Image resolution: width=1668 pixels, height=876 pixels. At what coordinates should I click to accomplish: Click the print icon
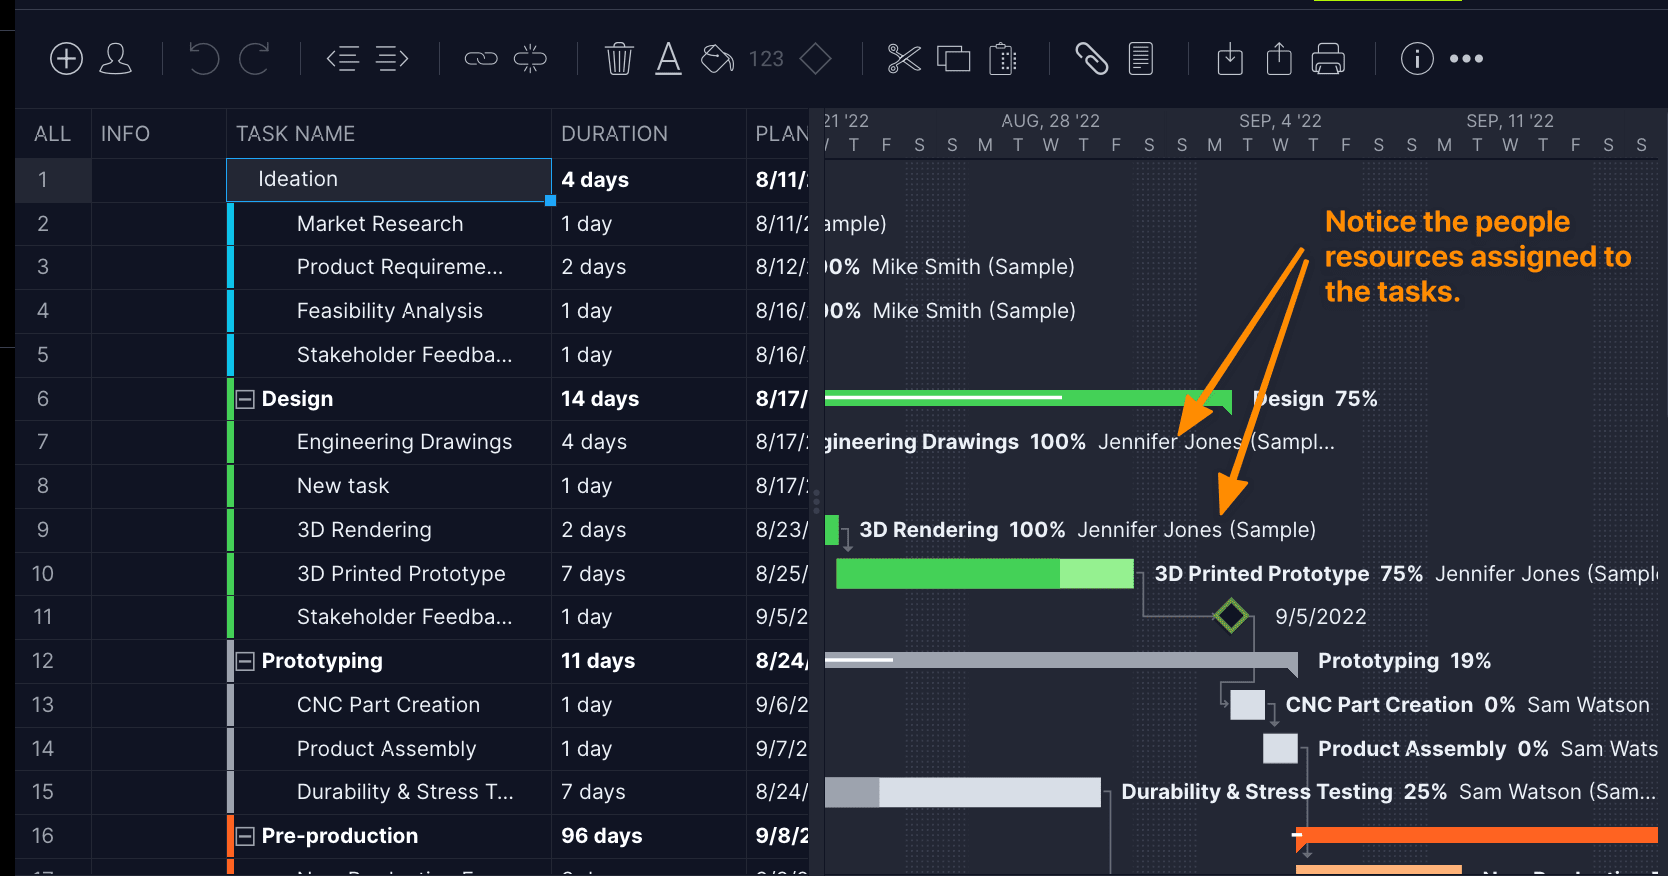pyautogui.click(x=1328, y=59)
